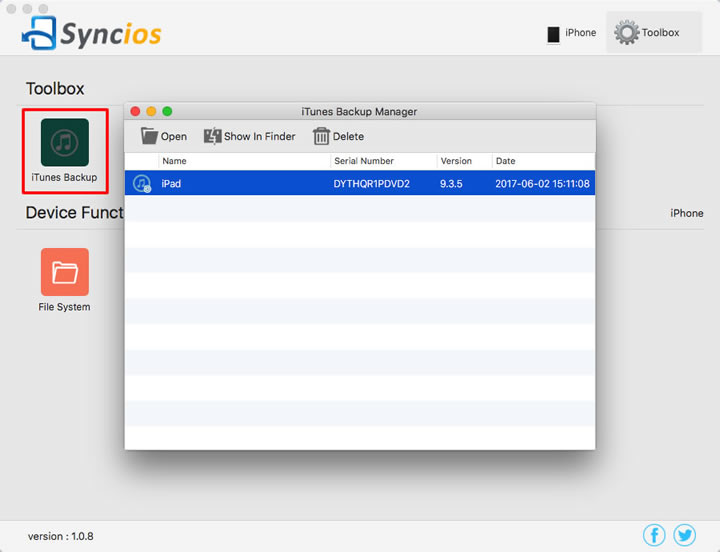Image resolution: width=720 pixels, height=552 pixels.
Task: Open the File System tool icon
Action: tap(65, 272)
